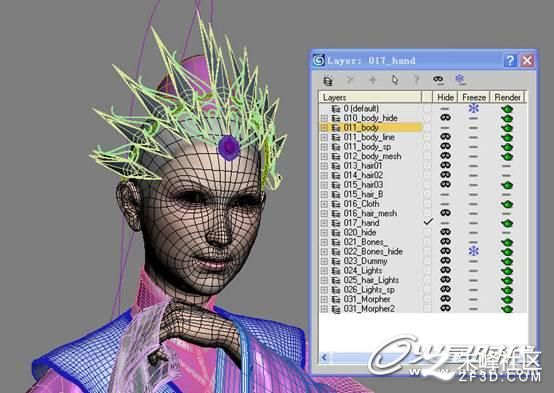The height and width of the screenshot is (393, 554).
Task: Expand the 031_Morpher2 layer
Action: [x=324, y=309]
